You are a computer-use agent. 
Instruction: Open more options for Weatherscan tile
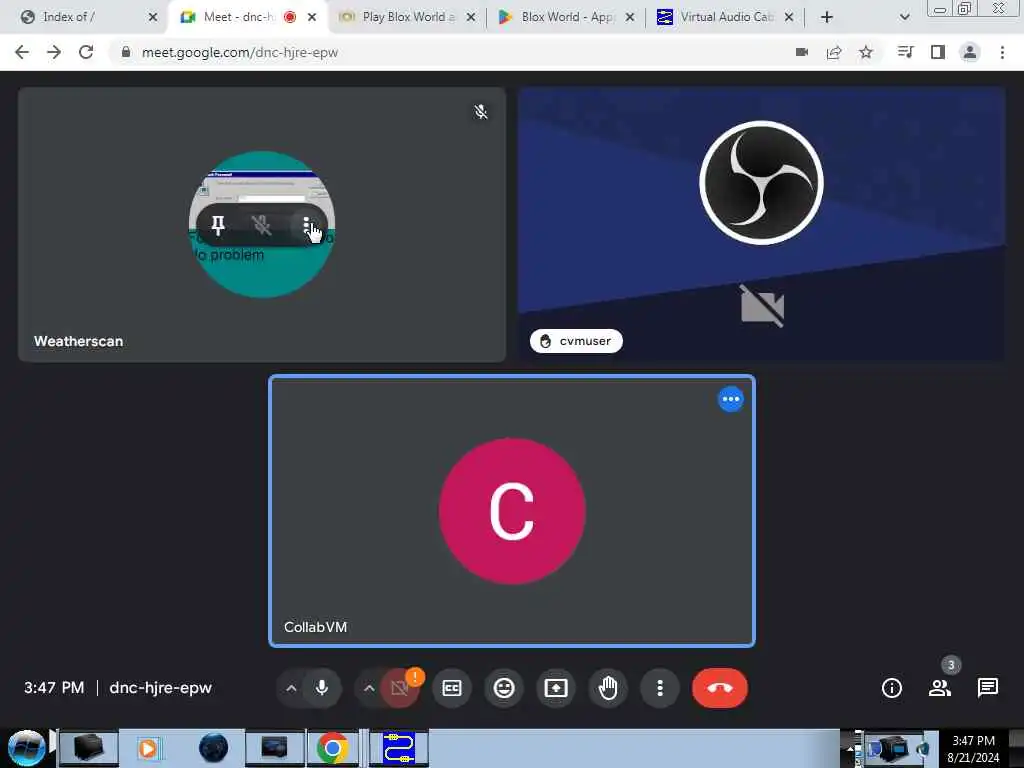pos(306,226)
